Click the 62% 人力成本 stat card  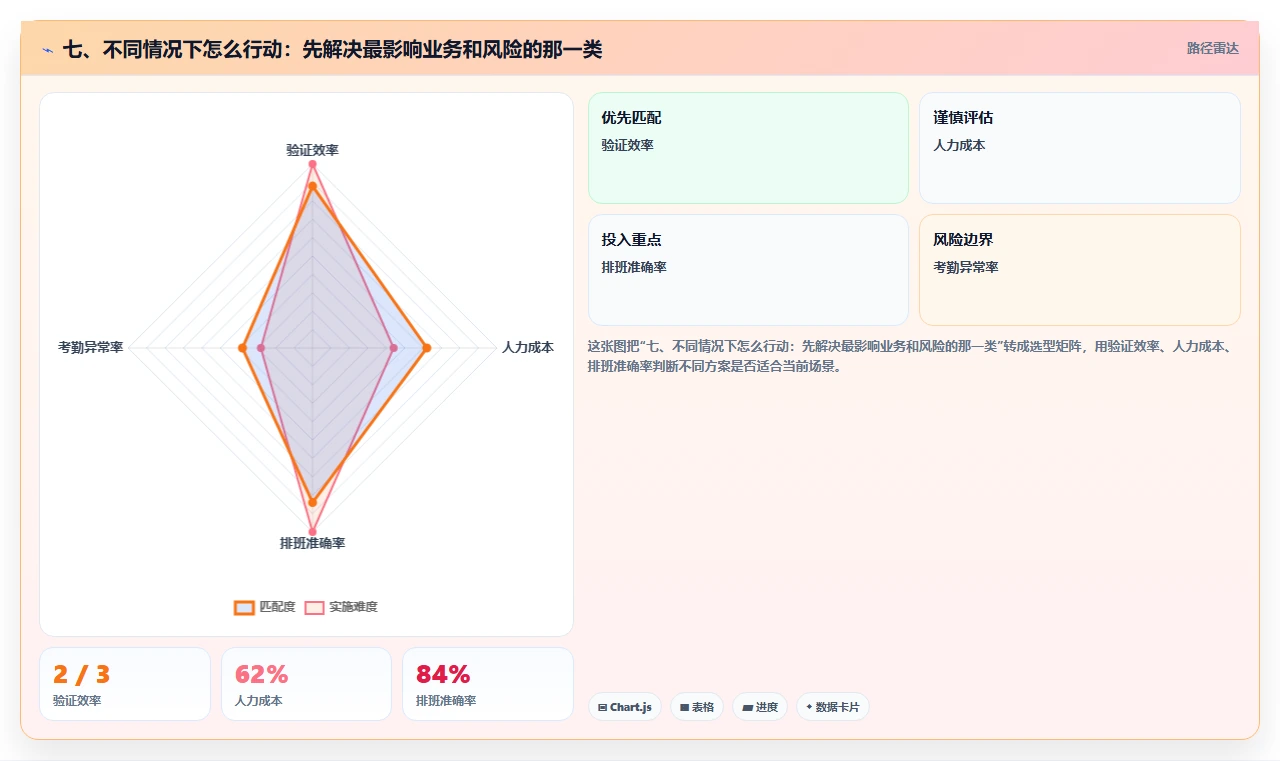point(306,684)
